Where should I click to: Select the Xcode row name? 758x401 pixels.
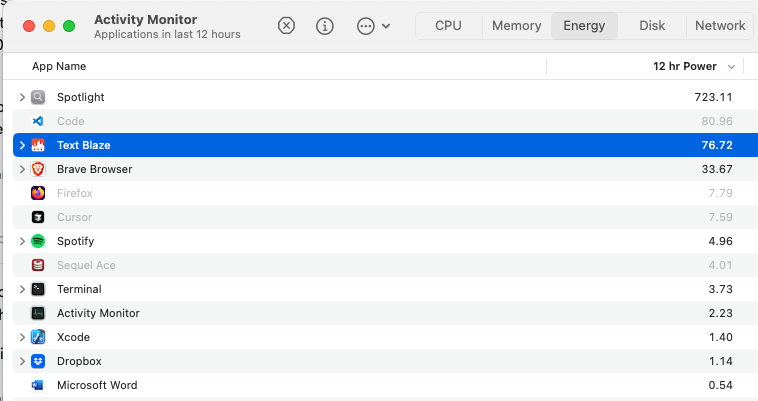coord(73,337)
